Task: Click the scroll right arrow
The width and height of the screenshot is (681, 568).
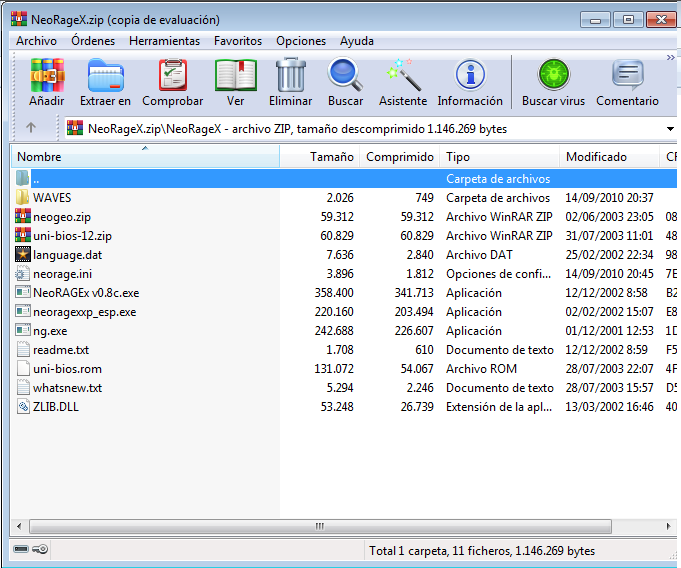Action: click(x=668, y=526)
